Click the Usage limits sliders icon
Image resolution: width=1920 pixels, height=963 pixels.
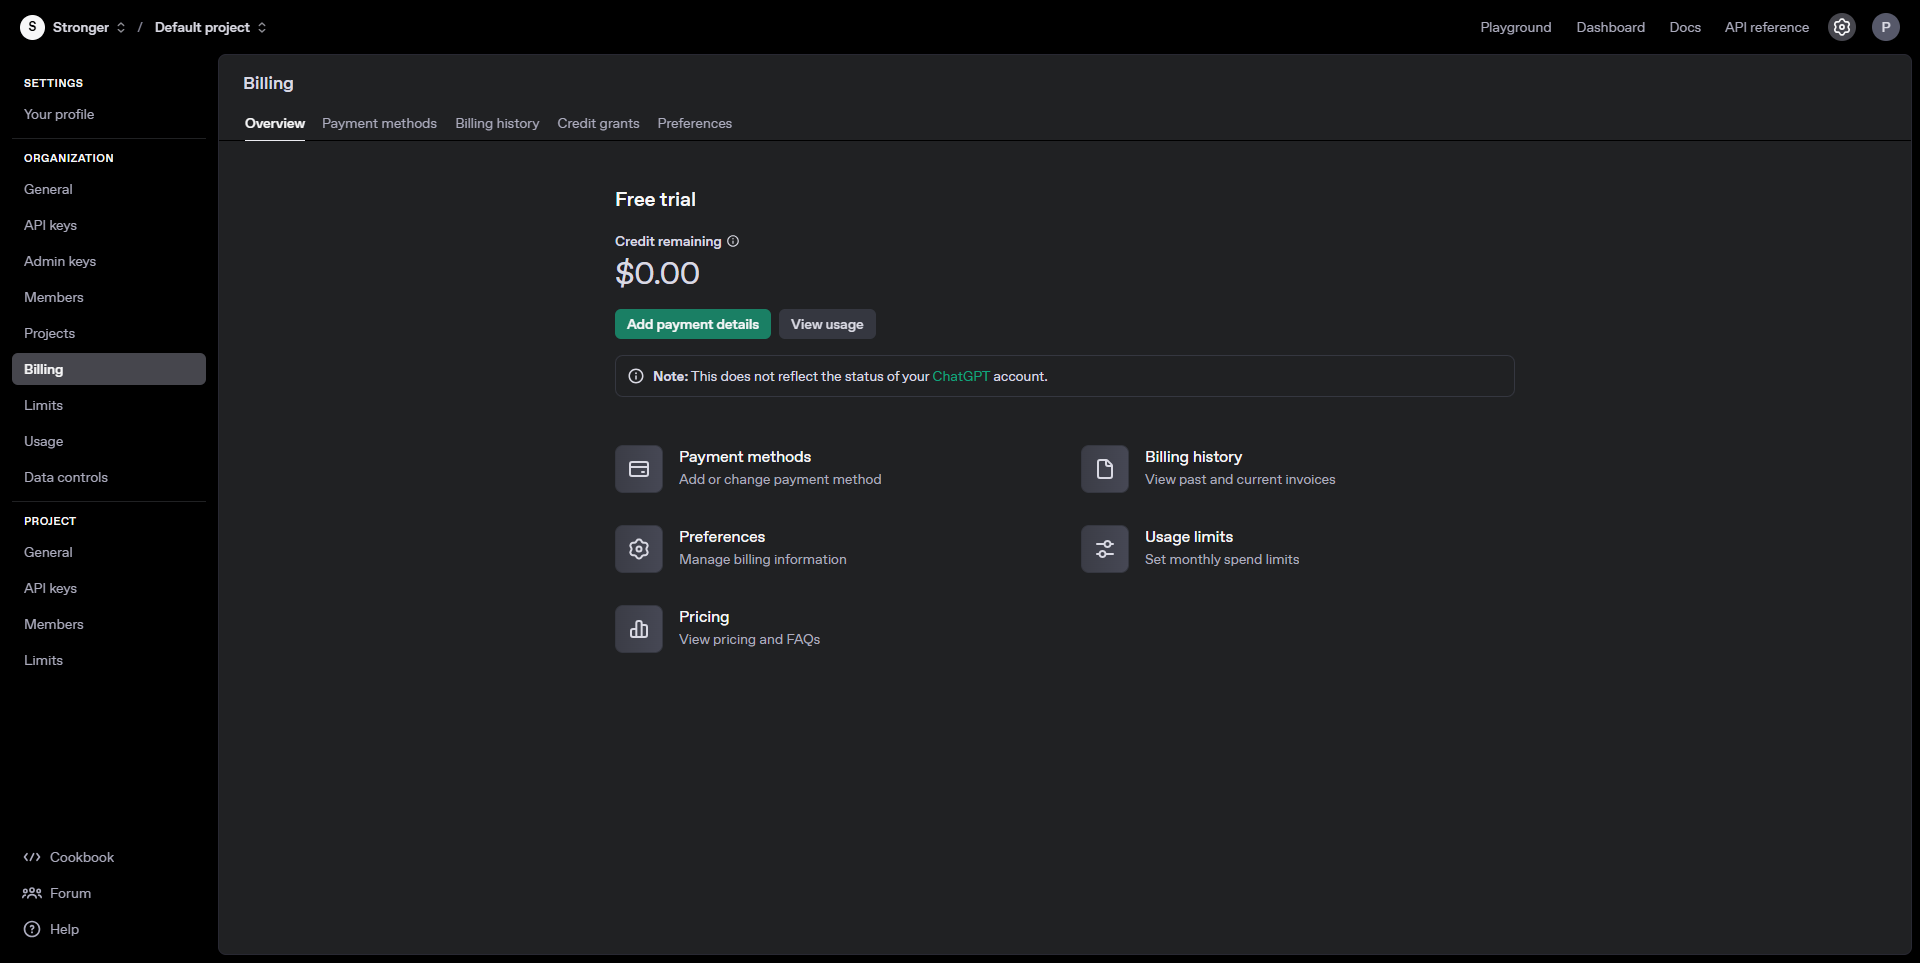[x=1104, y=549]
